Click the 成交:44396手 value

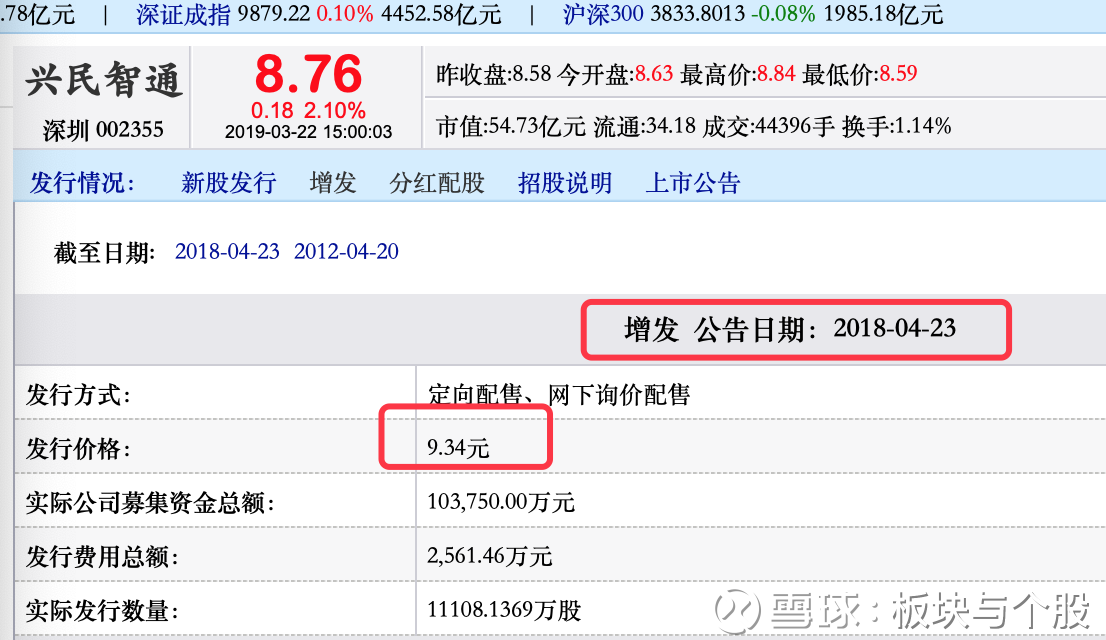pos(769,126)
